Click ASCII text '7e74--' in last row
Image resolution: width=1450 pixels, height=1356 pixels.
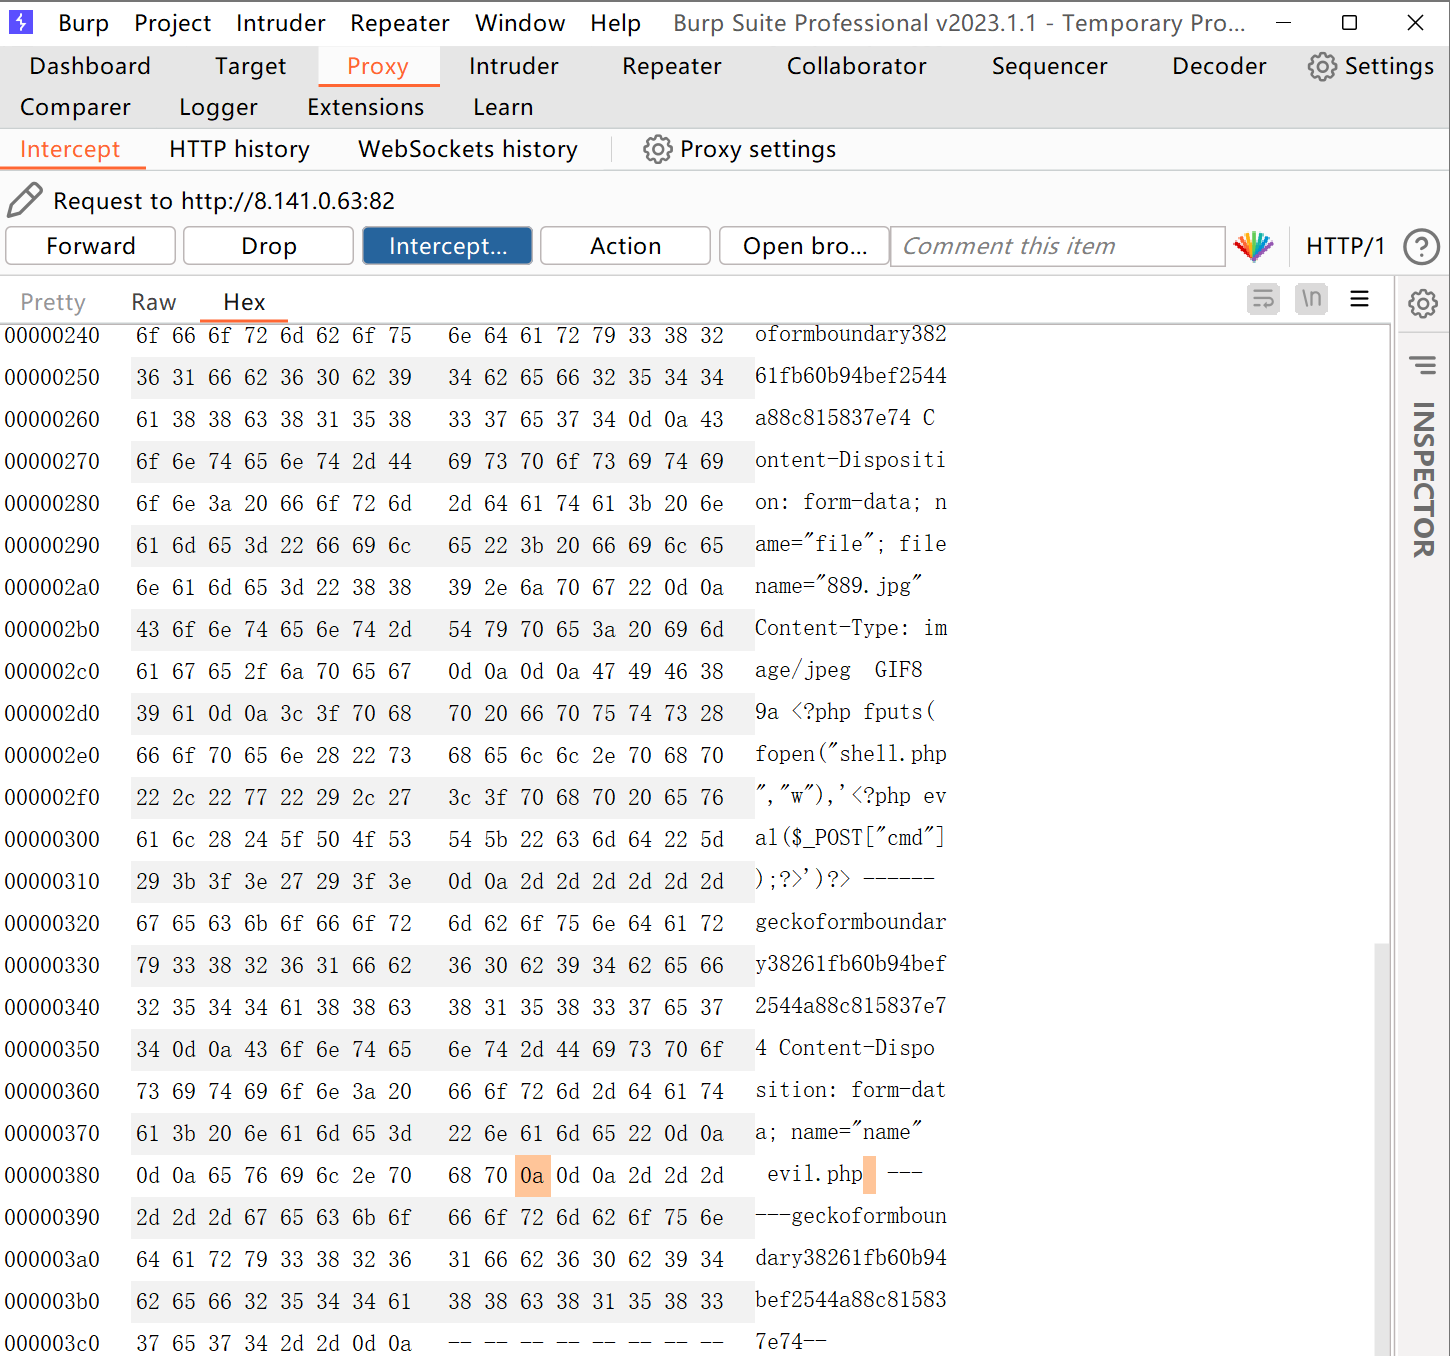[790, 1341]
